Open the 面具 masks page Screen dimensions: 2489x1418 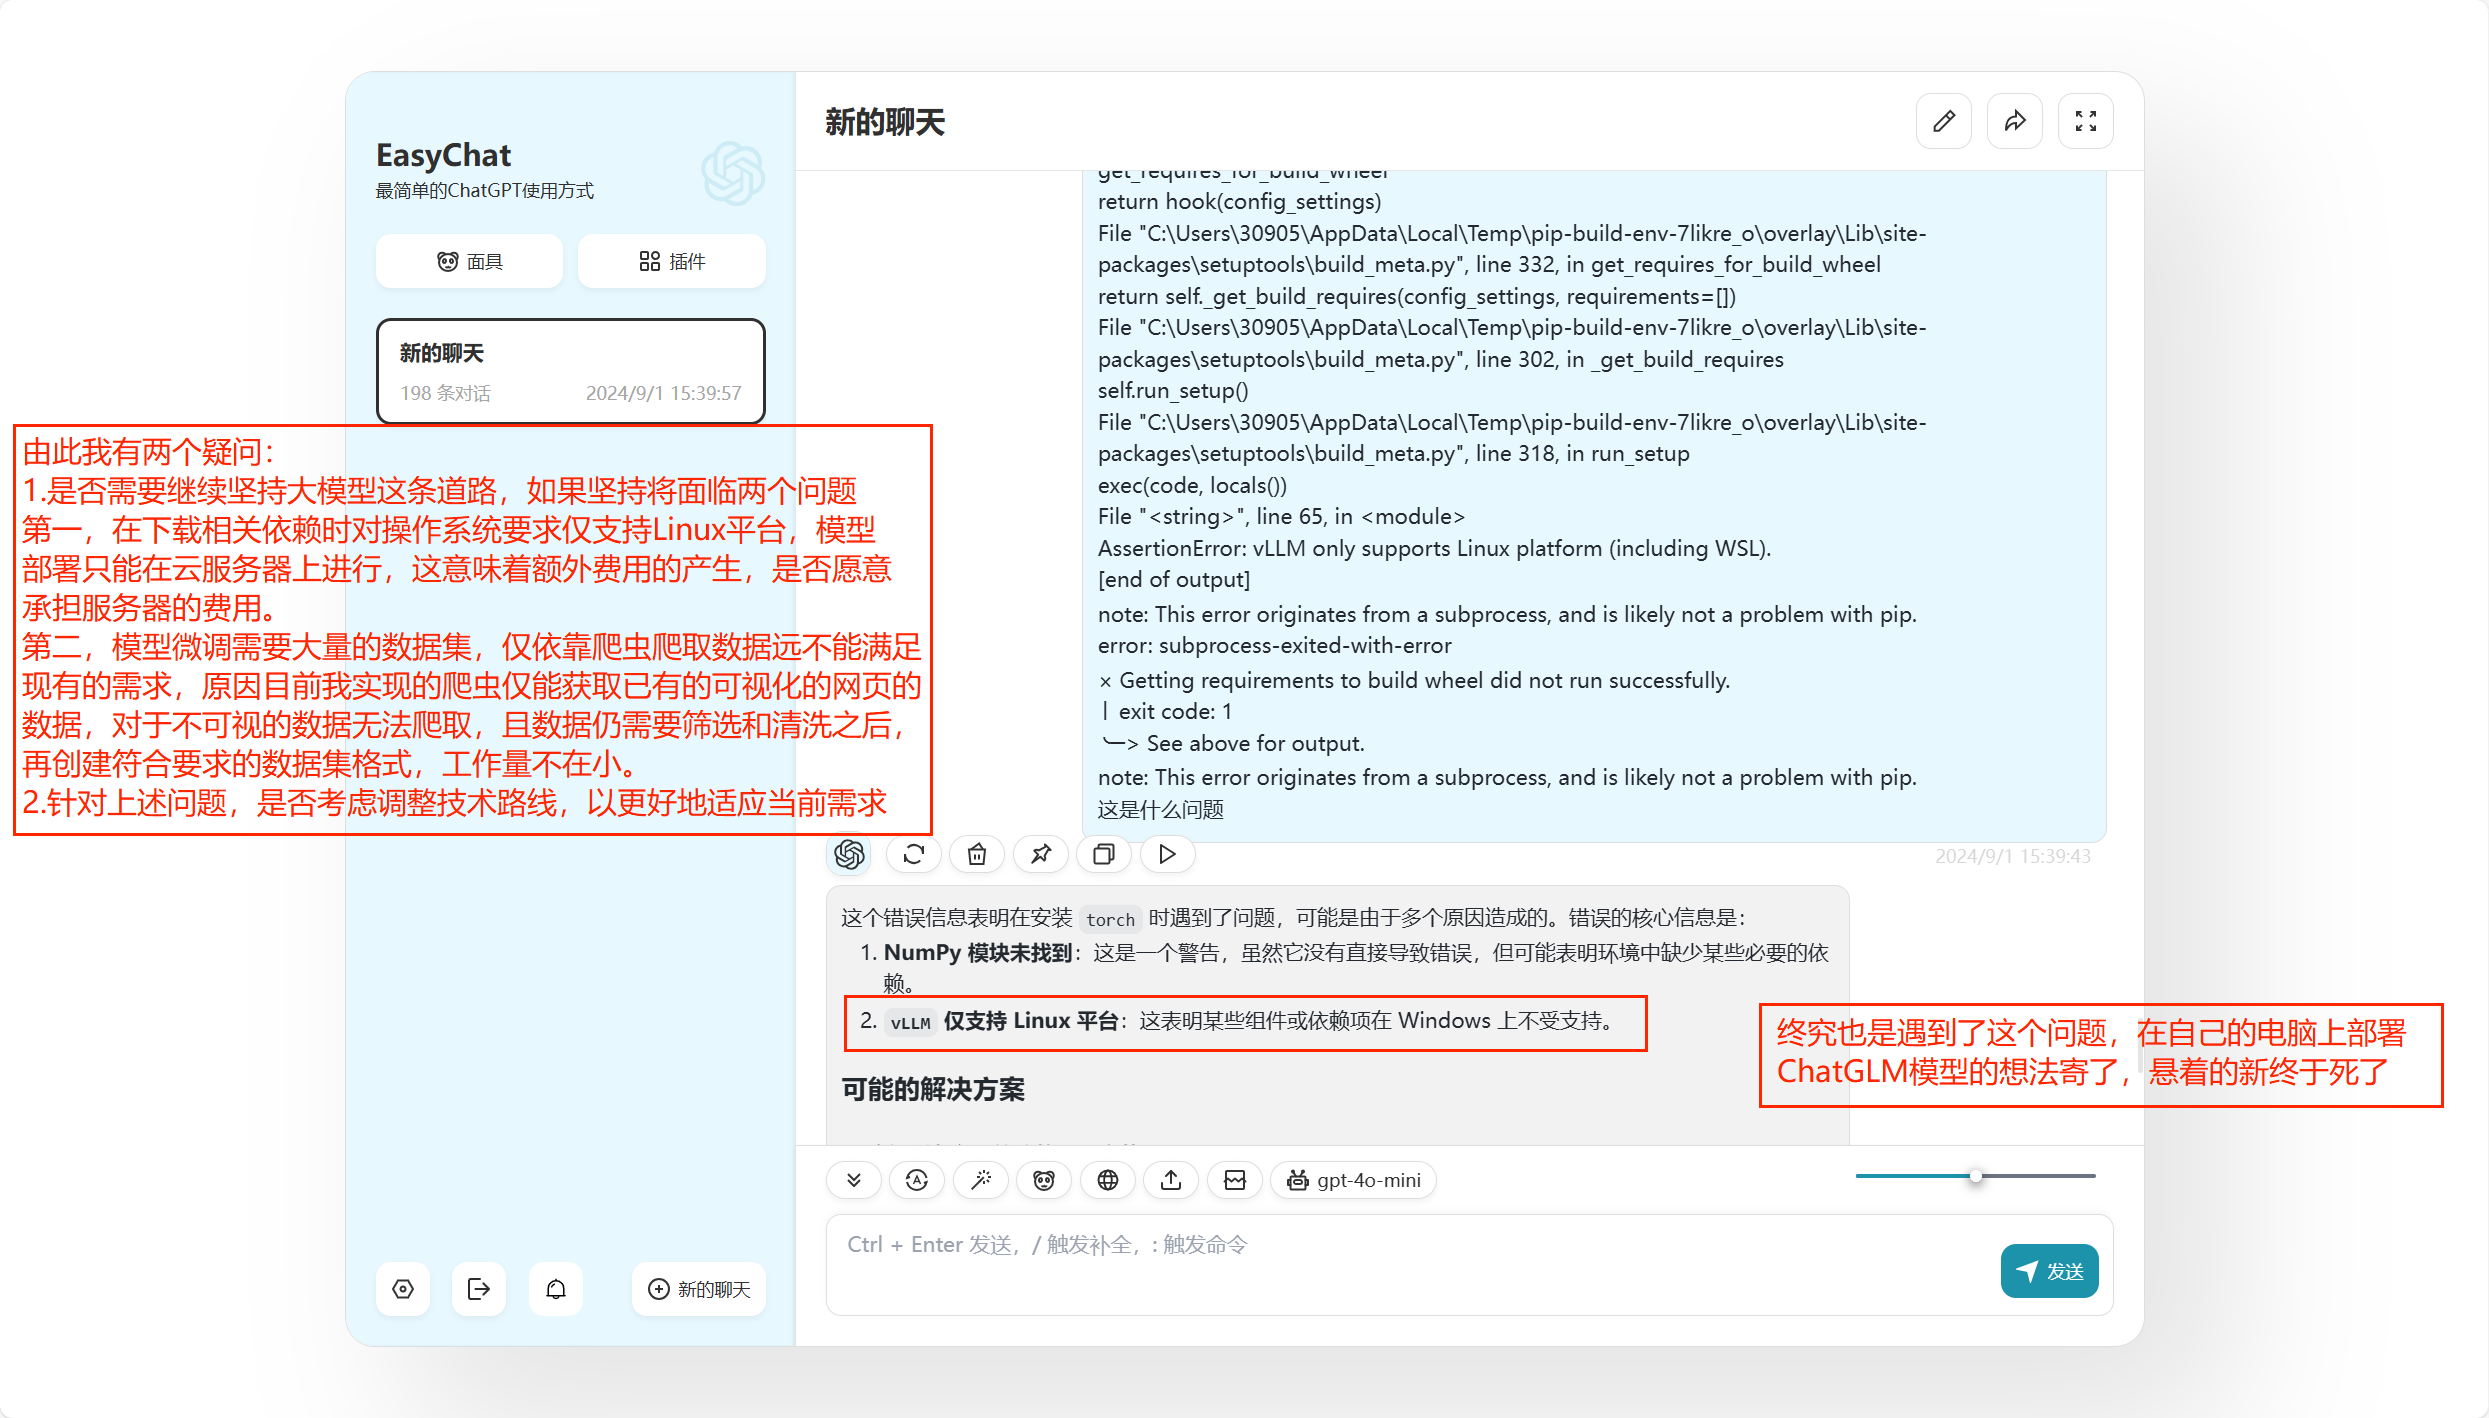pos(469,261)
